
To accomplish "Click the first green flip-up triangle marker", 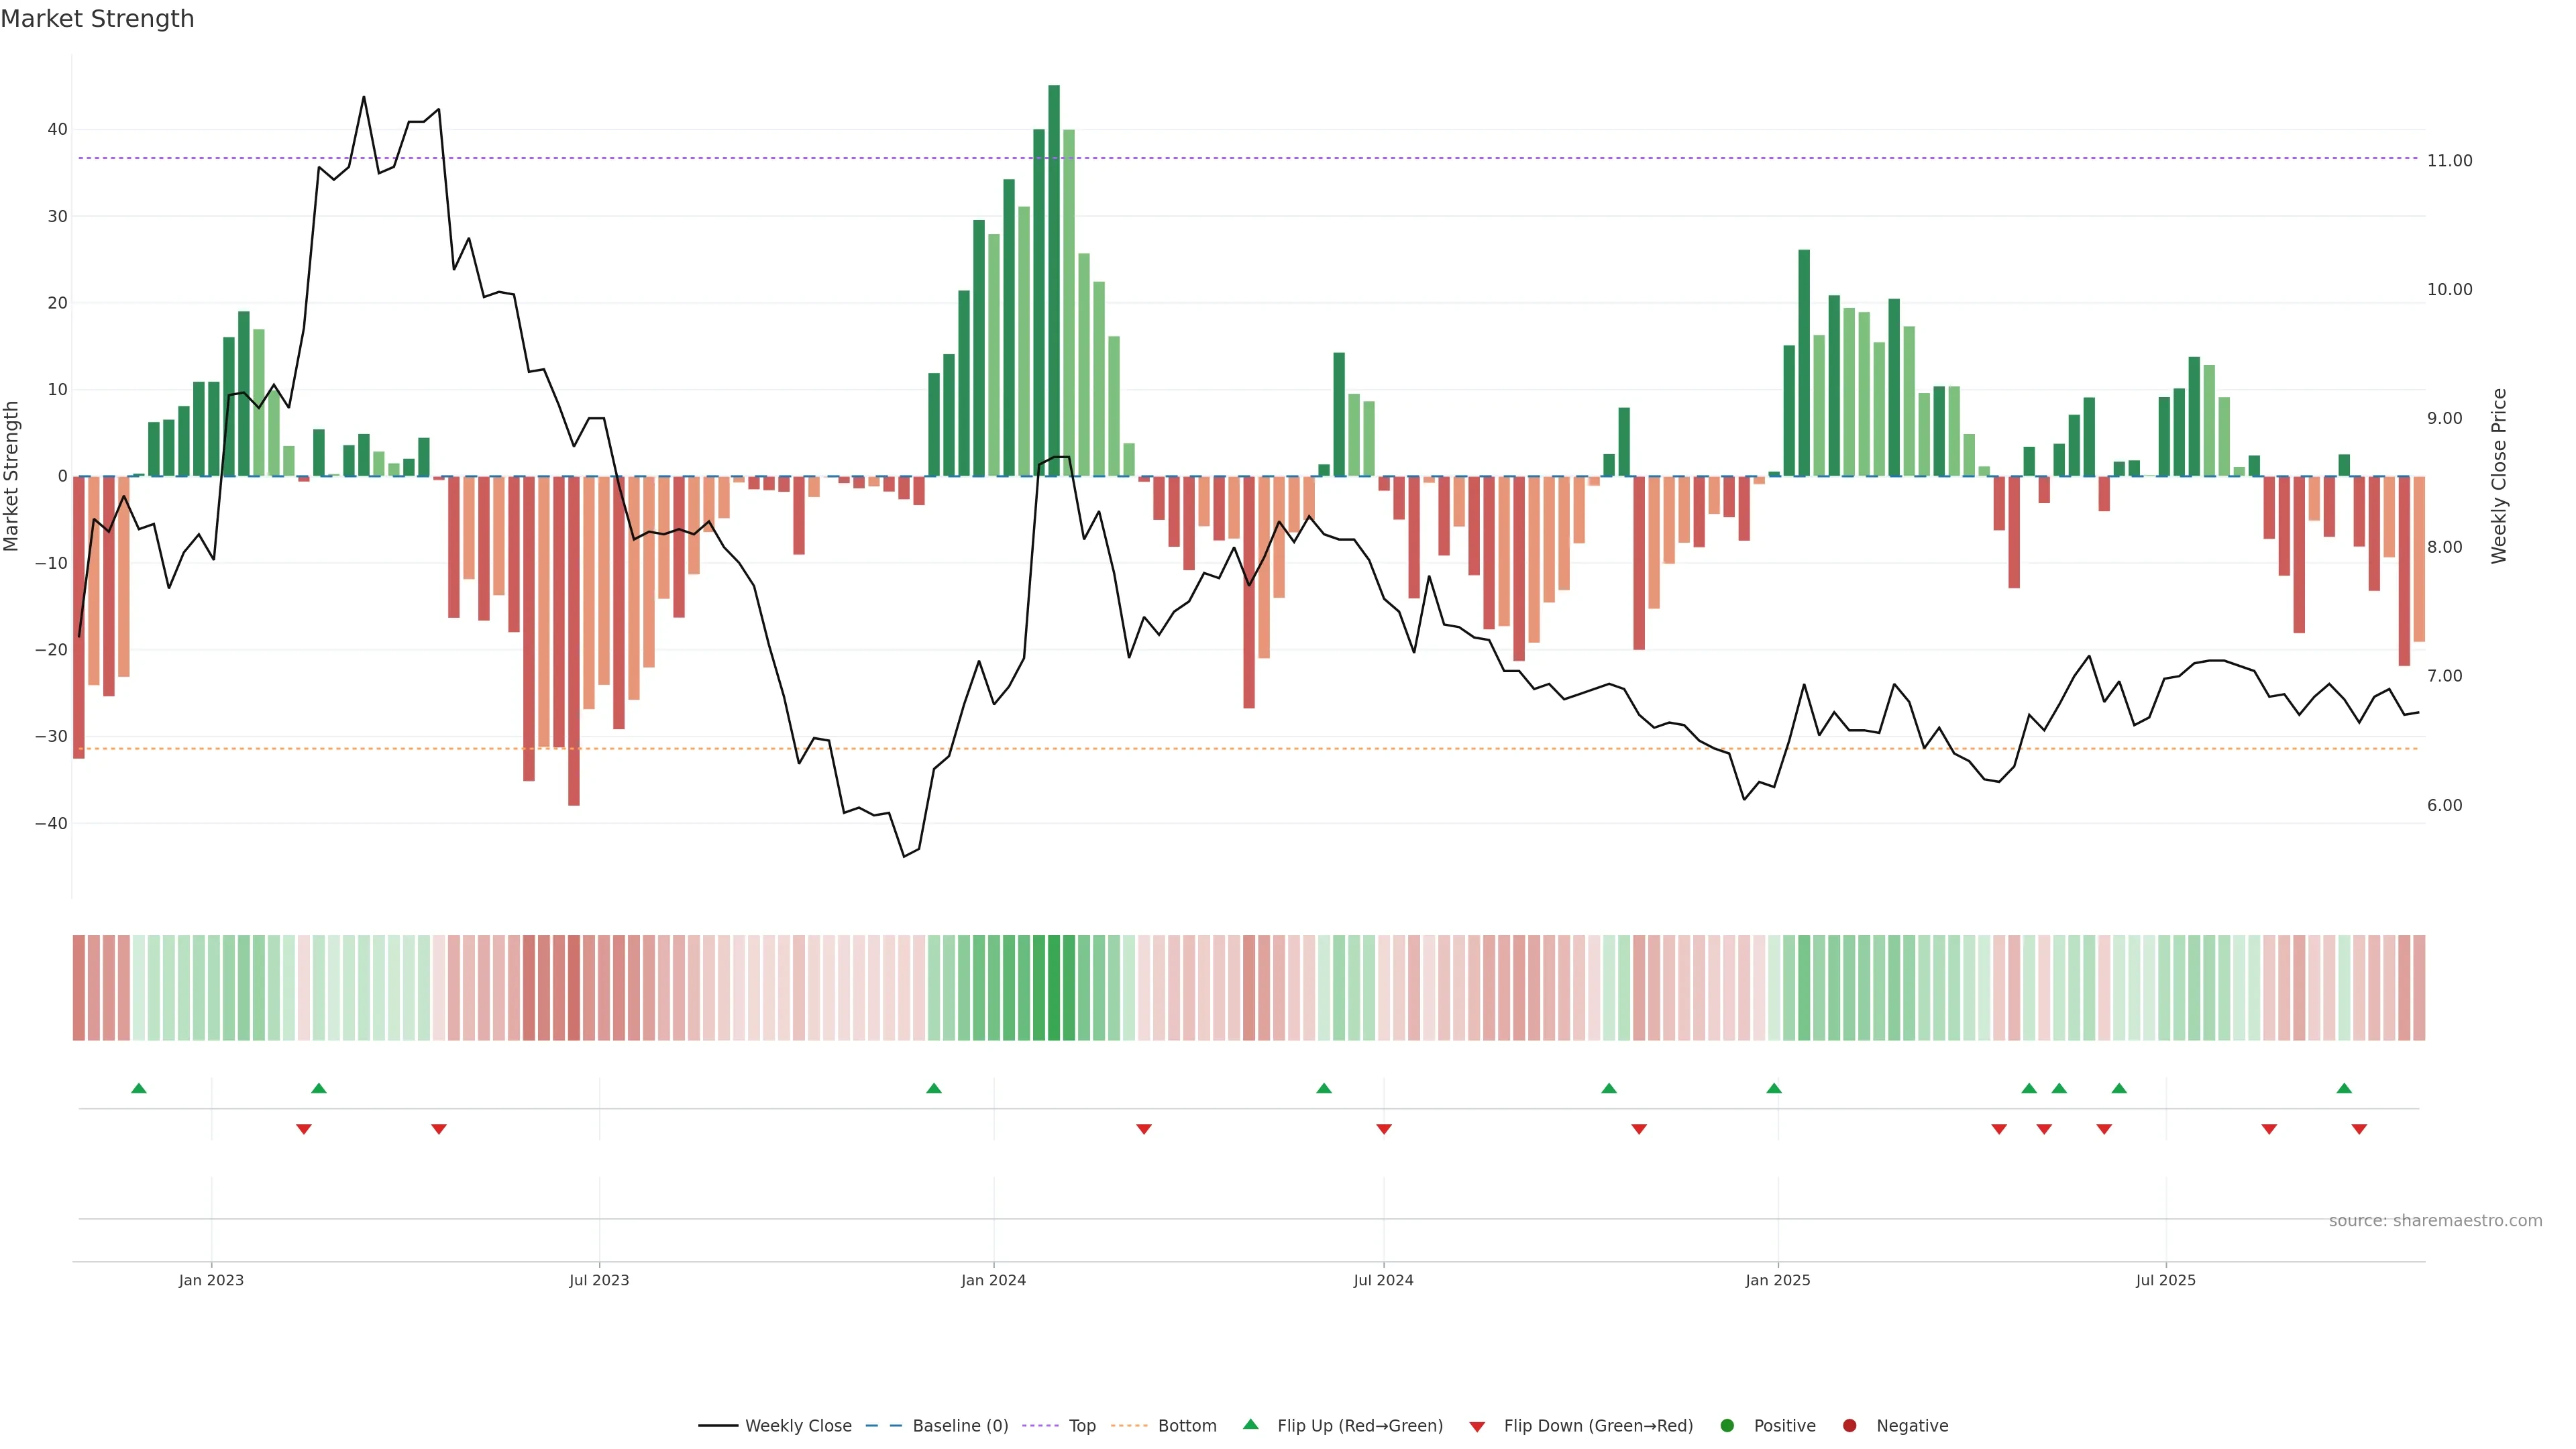I will pyautogui.click(x=139, y=1088).
